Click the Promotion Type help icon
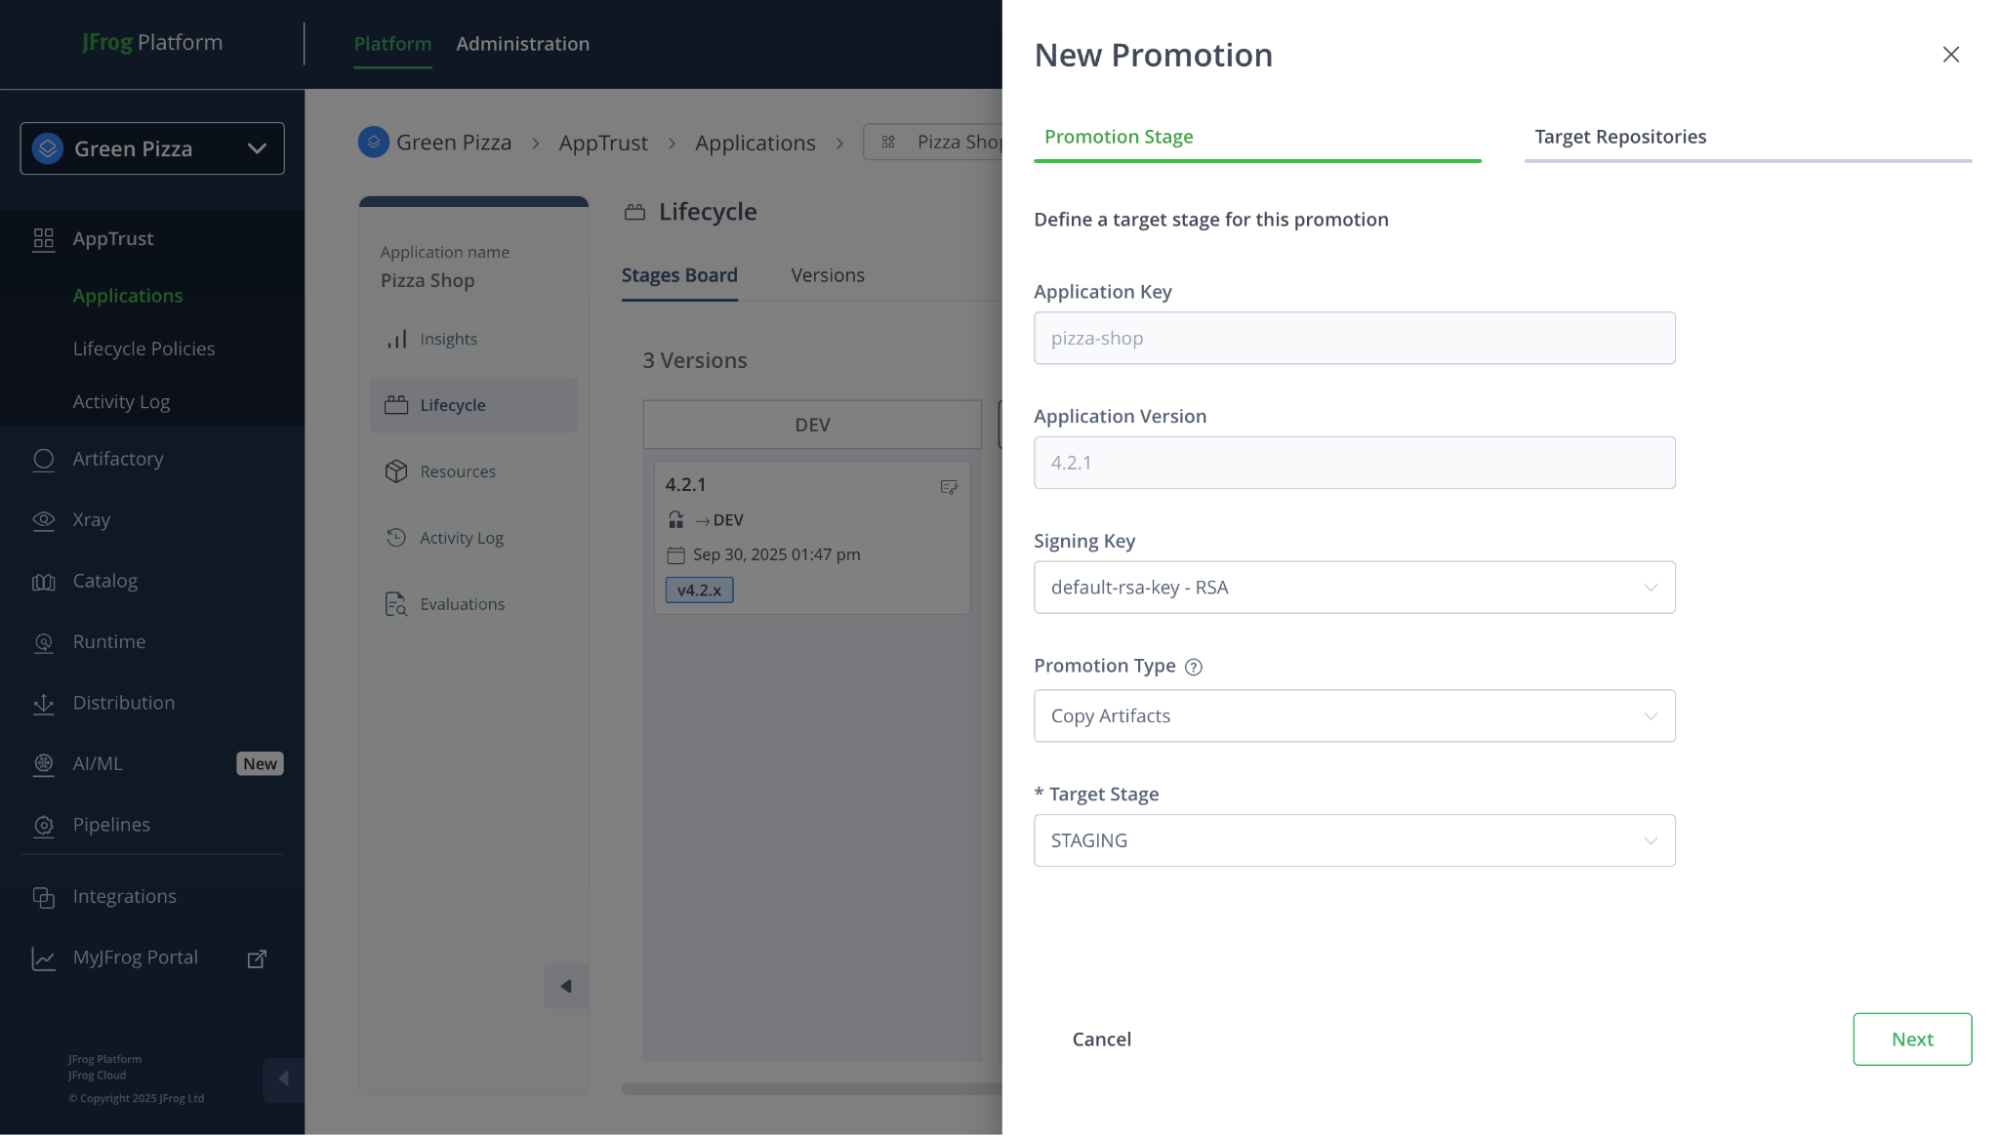The image size is (1999, 1136). pyautogui.click(x=1193, y=667)
